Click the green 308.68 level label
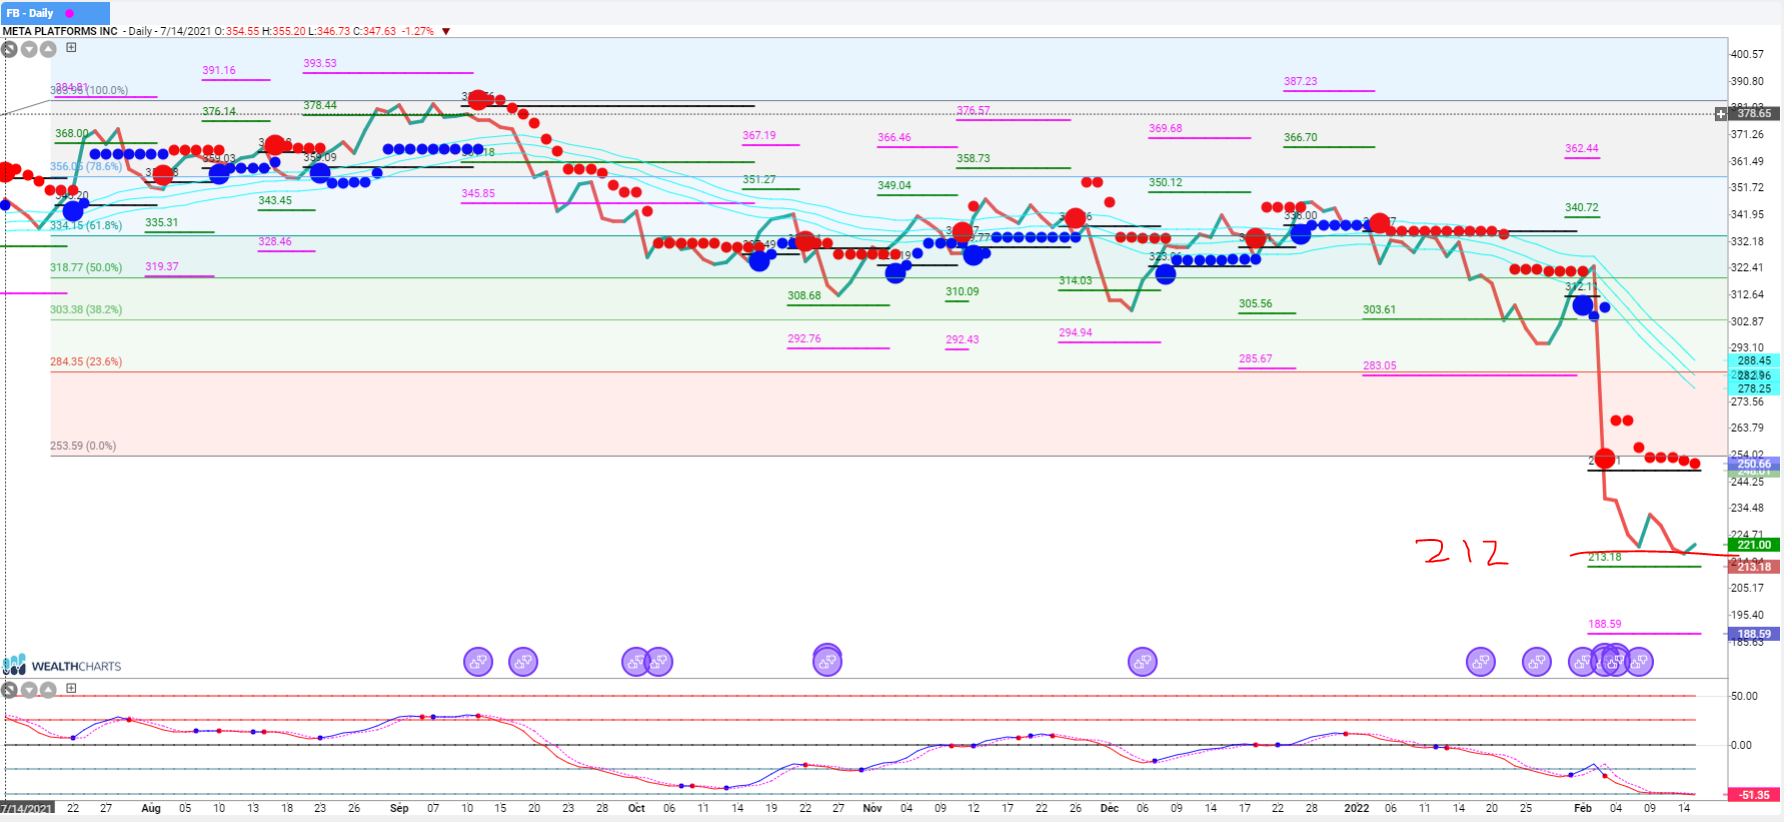Viewport: 1784px width, 822px height. click(x=804, y=296)
